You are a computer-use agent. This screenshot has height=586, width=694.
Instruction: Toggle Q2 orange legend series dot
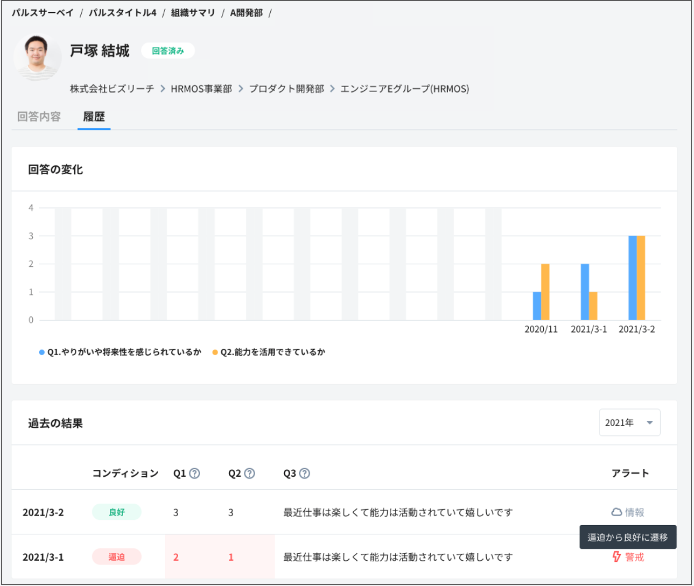click(215, 352)
